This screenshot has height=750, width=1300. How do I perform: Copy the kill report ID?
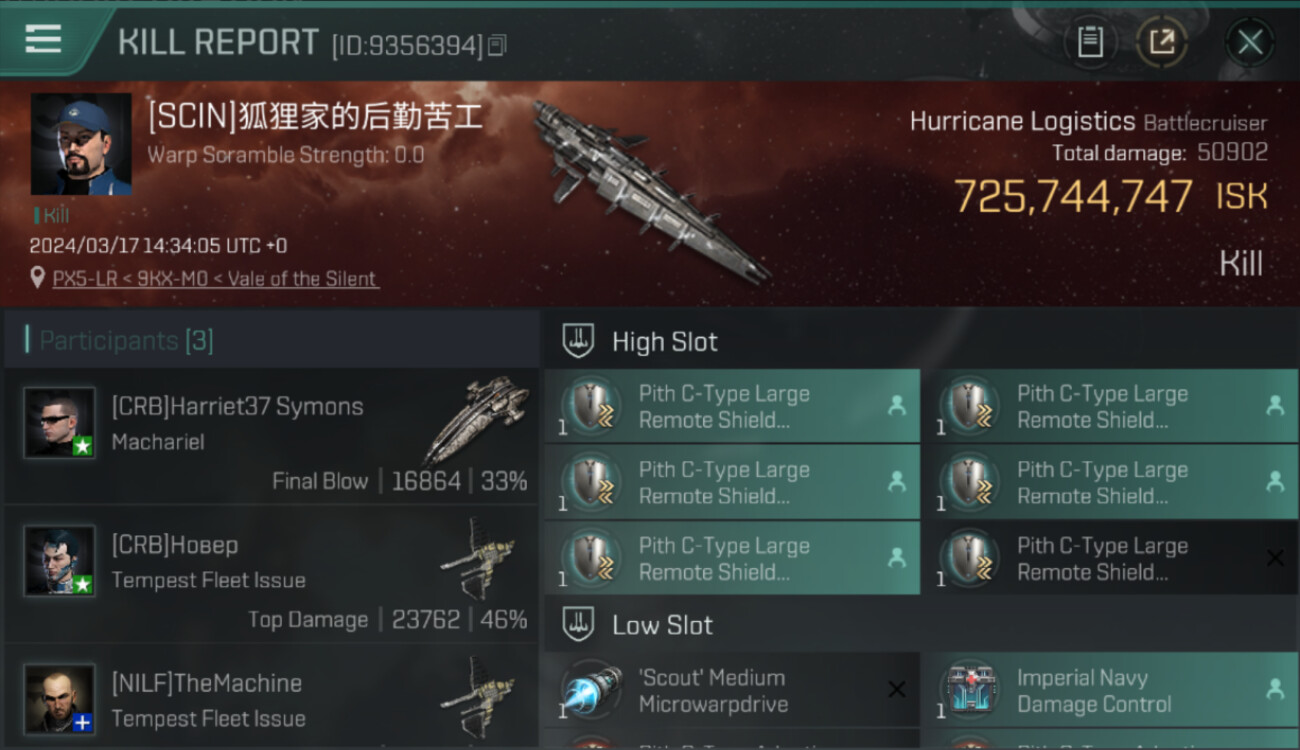pos(497,44)
